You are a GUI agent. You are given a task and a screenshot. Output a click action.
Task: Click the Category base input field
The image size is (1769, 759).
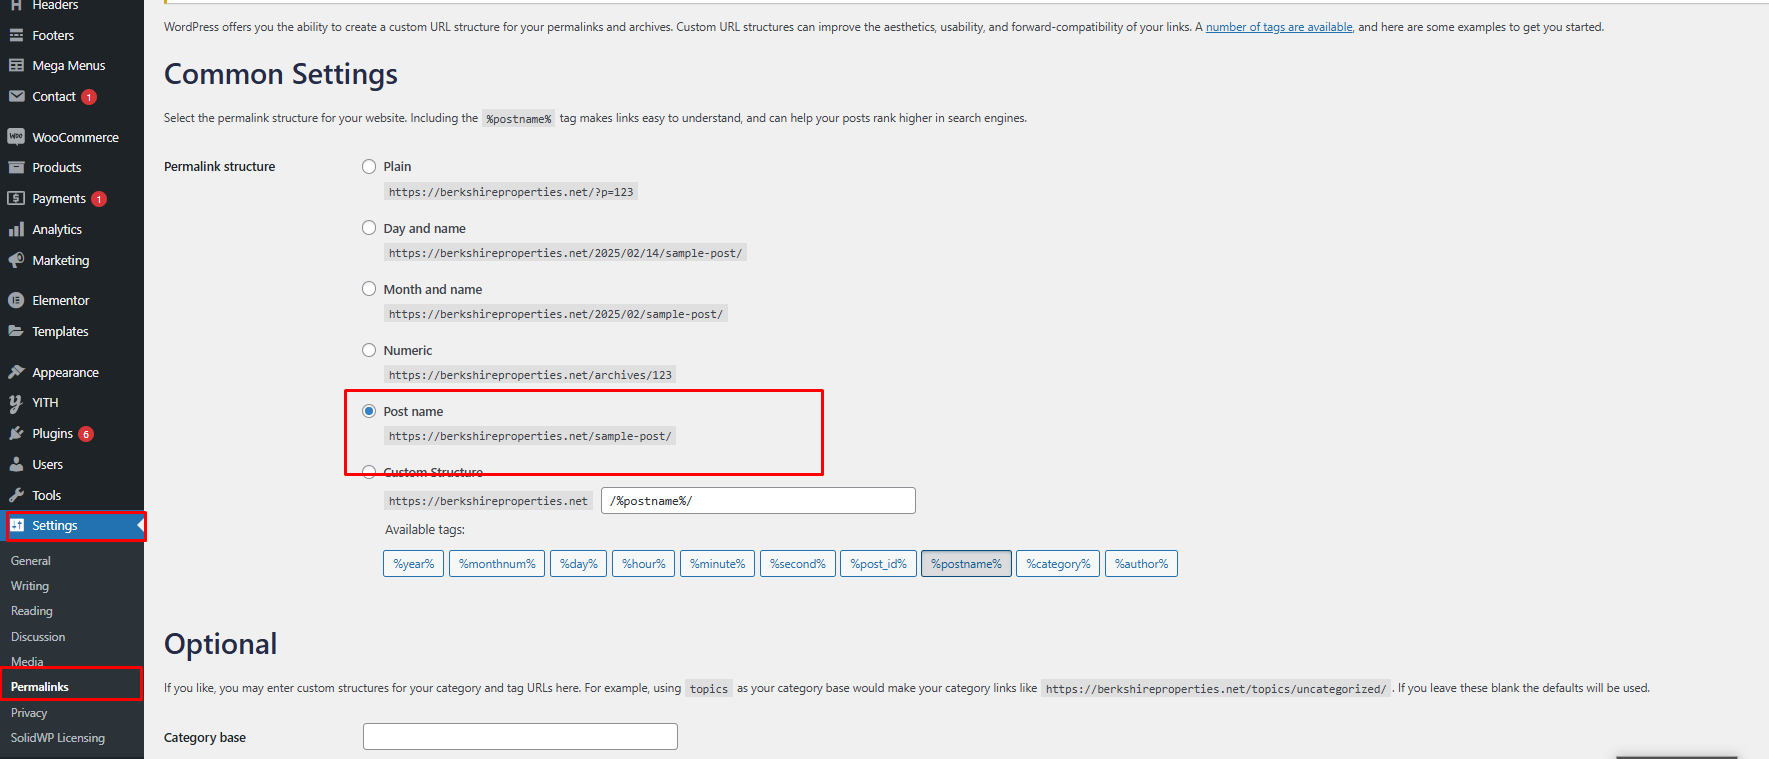point(520,737)
